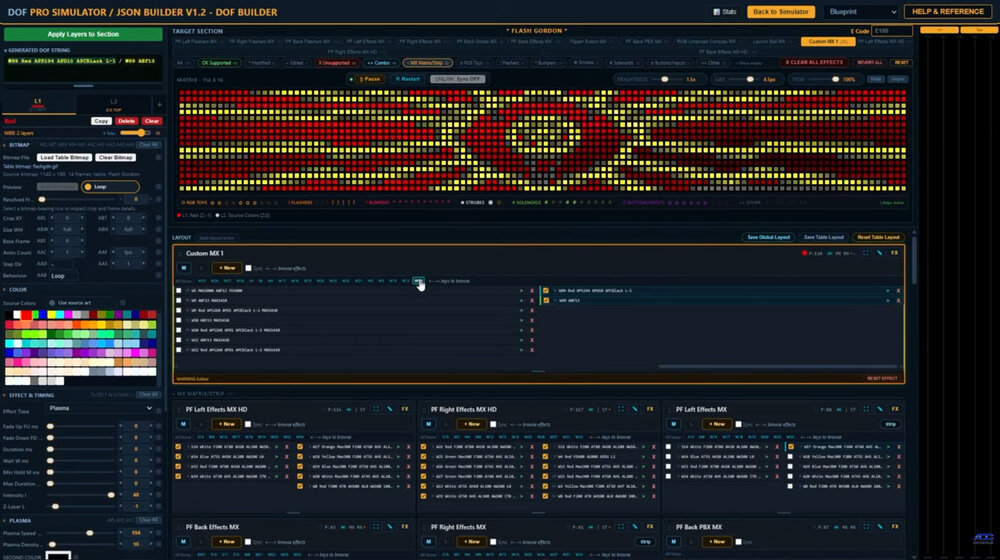
Task: Go Back to Simulator
Action: coord(781,11)
